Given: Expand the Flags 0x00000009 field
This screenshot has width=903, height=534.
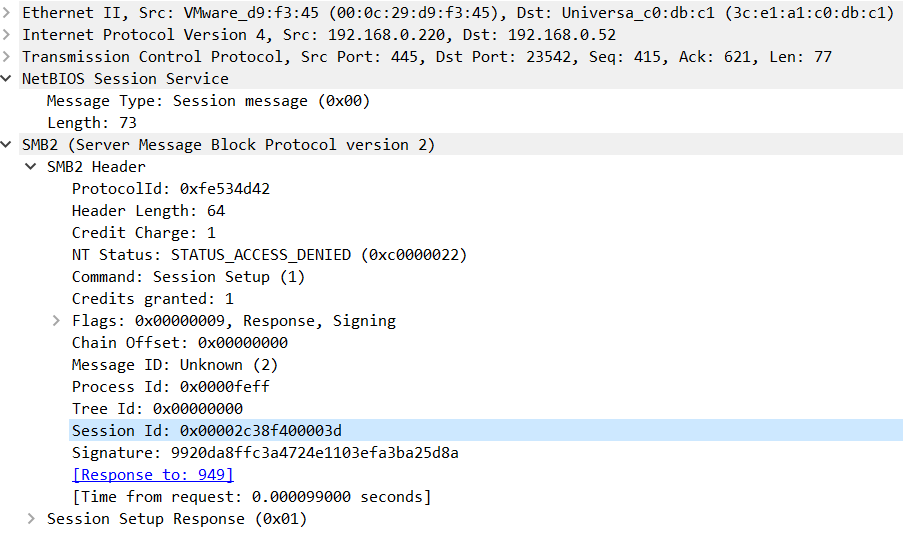Looking at the screenshot, I should (56, 321).
